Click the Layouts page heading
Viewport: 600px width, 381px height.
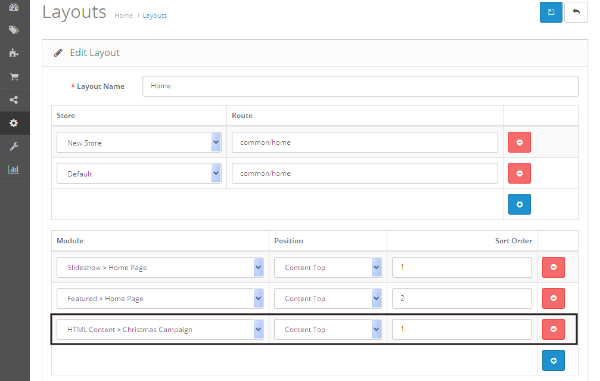74,12
